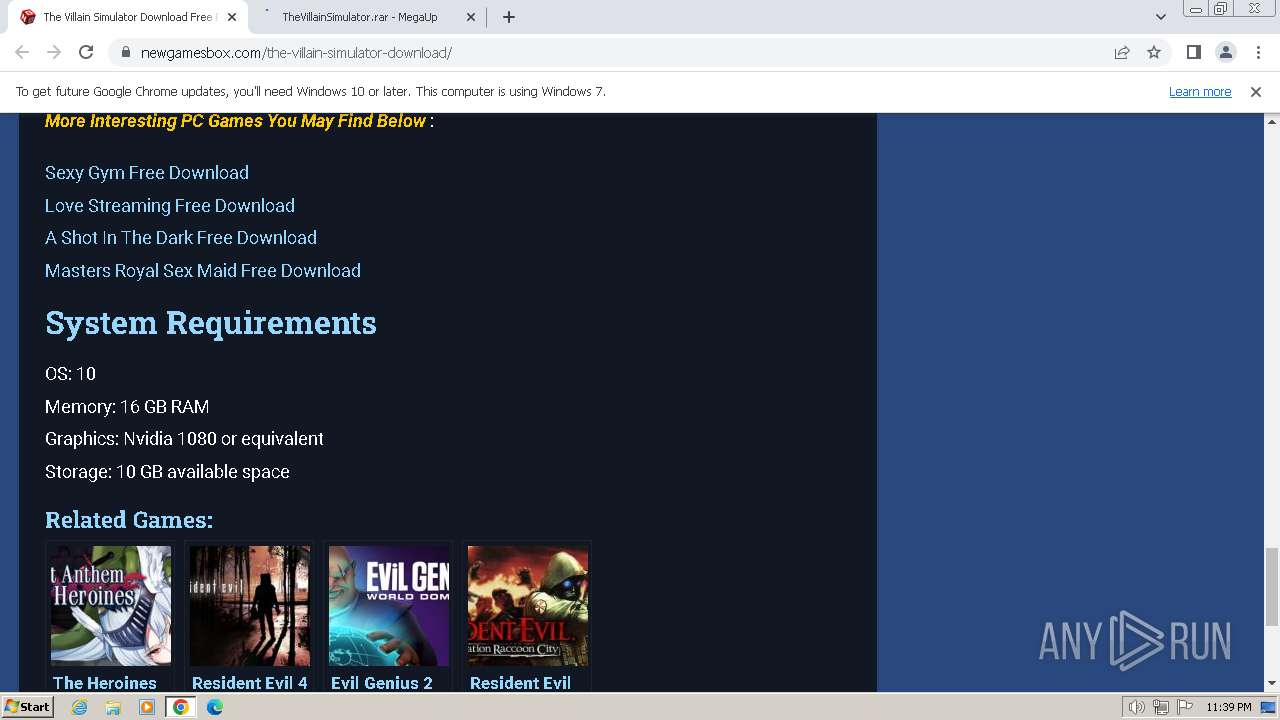1280x720 pixels.
Task: Select the 'Related Games:' heading
Action: point(129,520)
